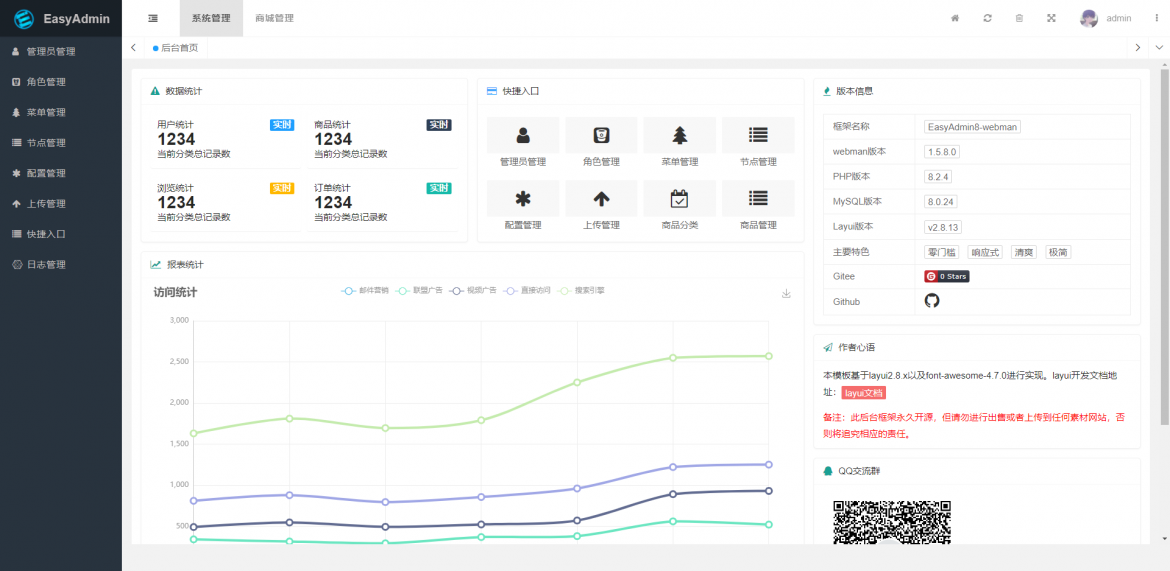Toggle the 邮件营销 legend series
This screenshot has height=571, width=1170.
pos(365,290)
